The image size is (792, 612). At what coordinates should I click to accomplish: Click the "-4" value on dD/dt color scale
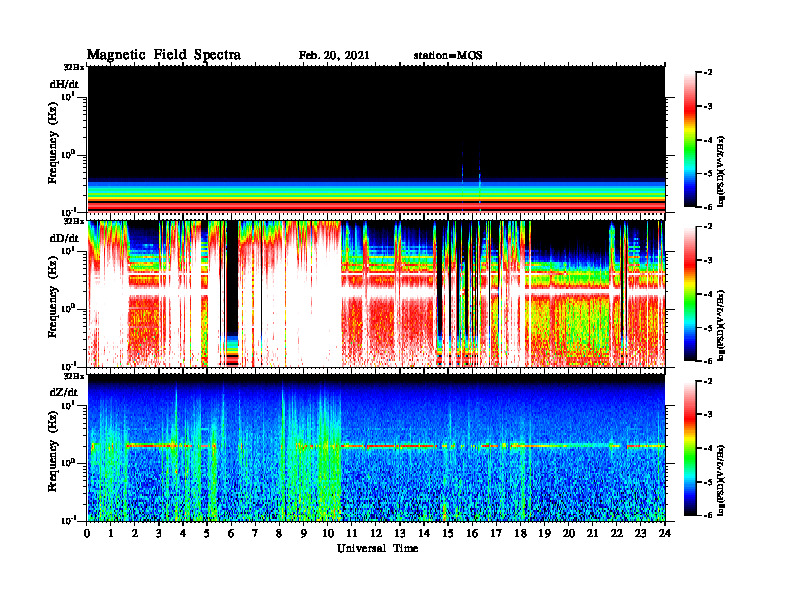coord(708,294)
